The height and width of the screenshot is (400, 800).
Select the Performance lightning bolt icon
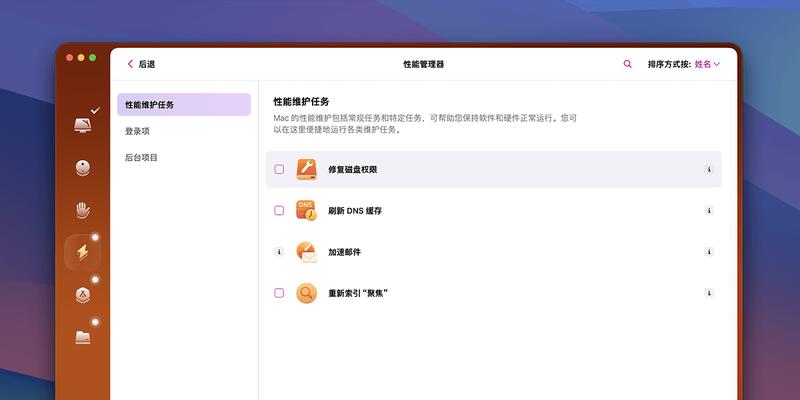[x=83, y=252]
